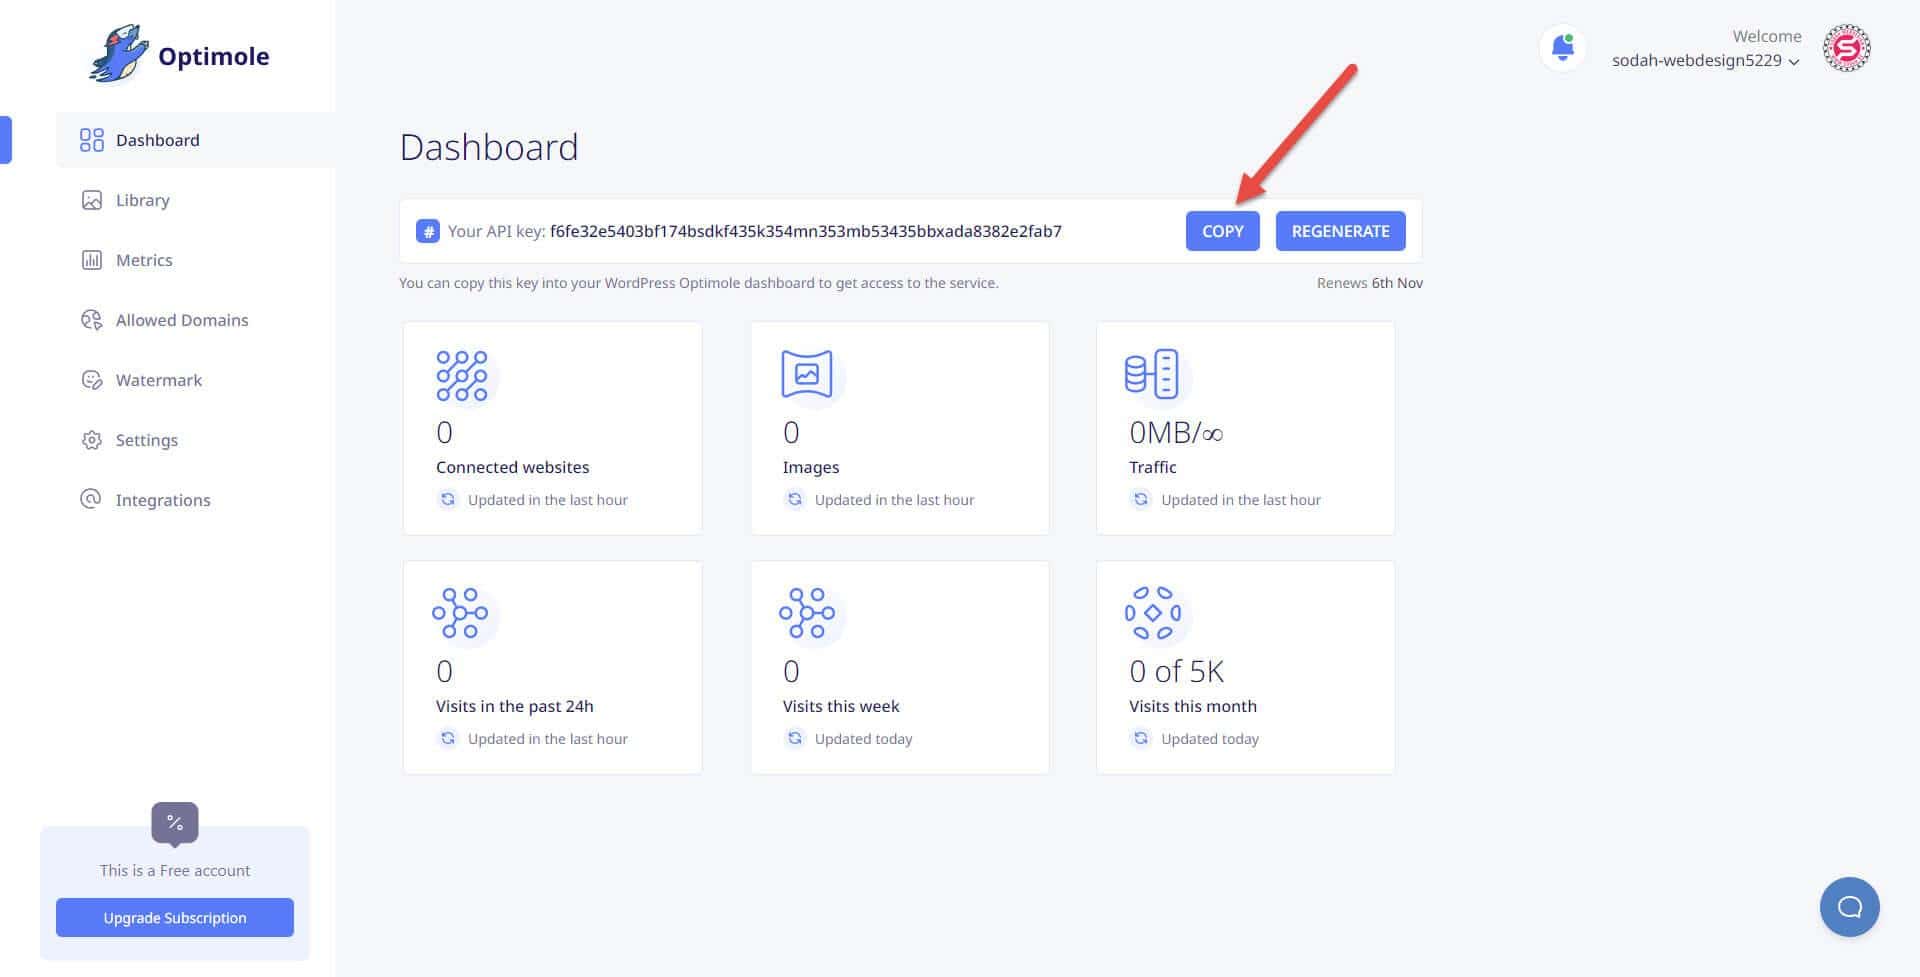The image size is (1920, 977).
Task: Expand the sodah-webdesign5229 account dropdown
Action: click(1705, 61)
